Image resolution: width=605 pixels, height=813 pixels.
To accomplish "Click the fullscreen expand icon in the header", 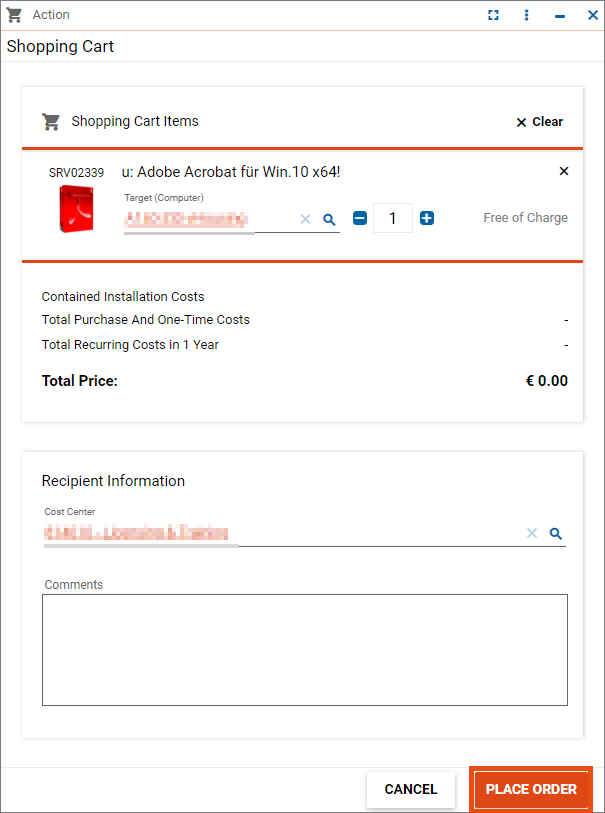I will [494, 15].
